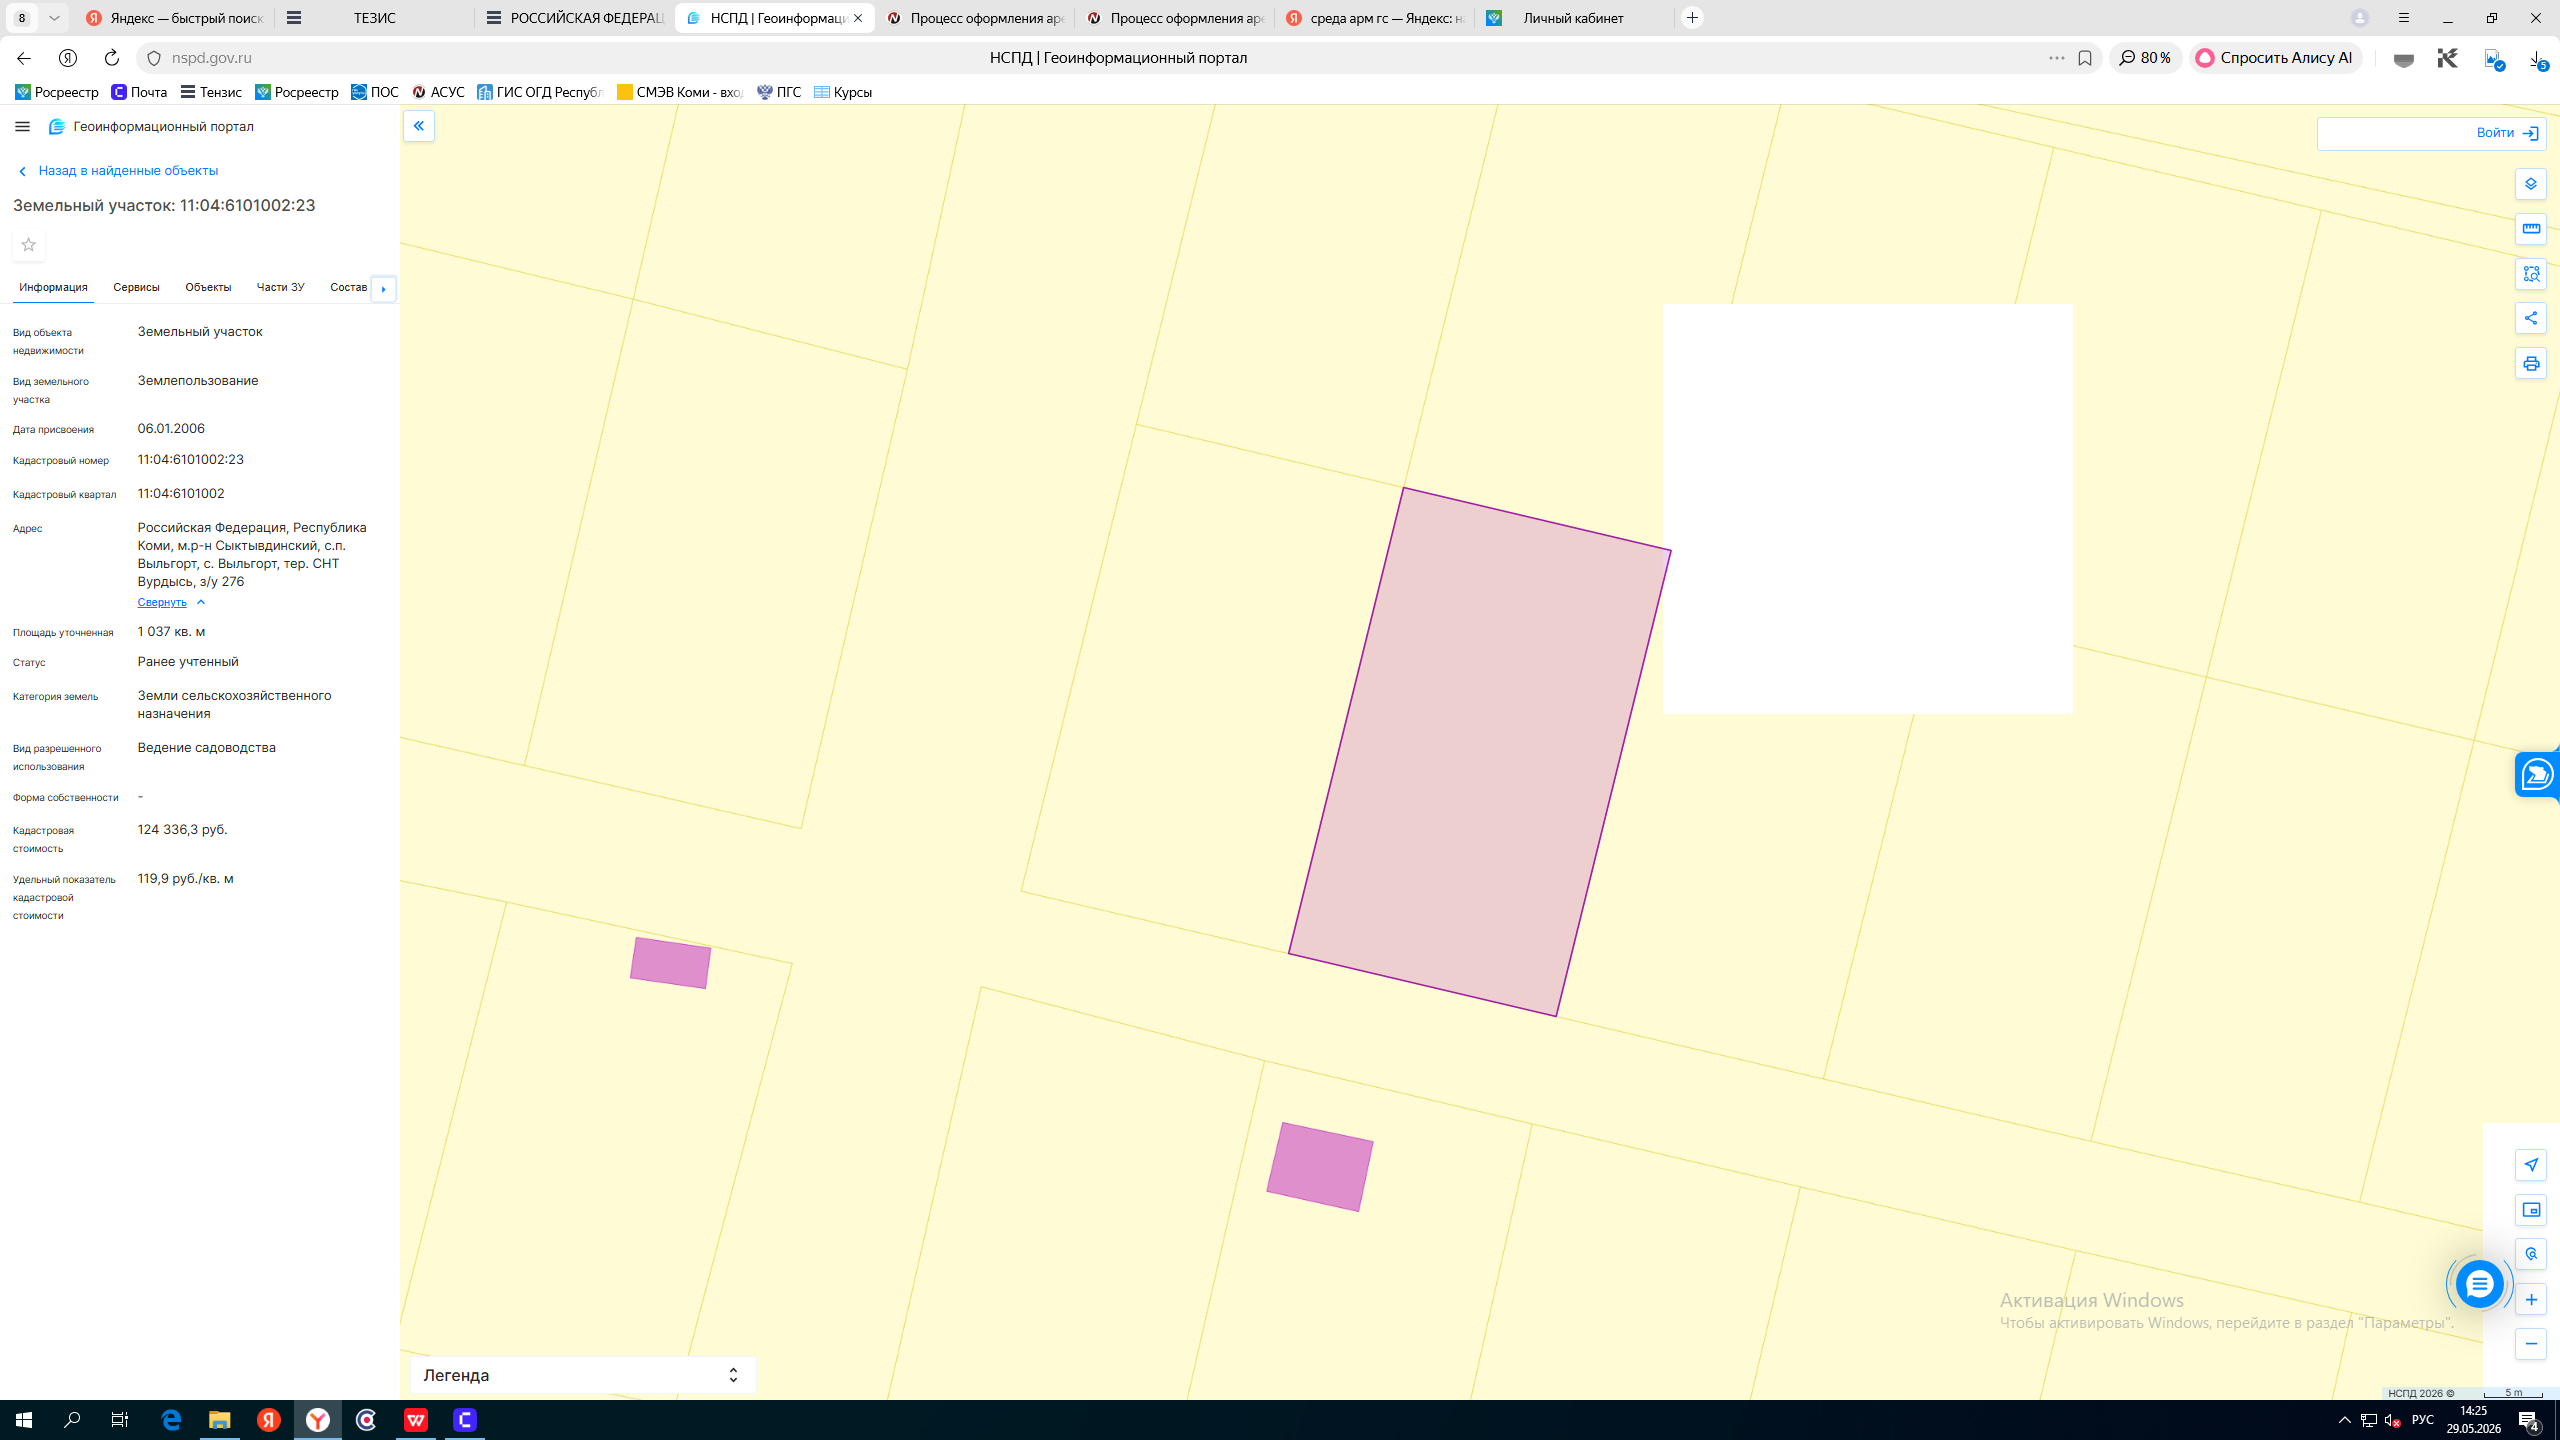2560x1440 pixels.
Task: Share the current map view
Action: point(2531,319)
